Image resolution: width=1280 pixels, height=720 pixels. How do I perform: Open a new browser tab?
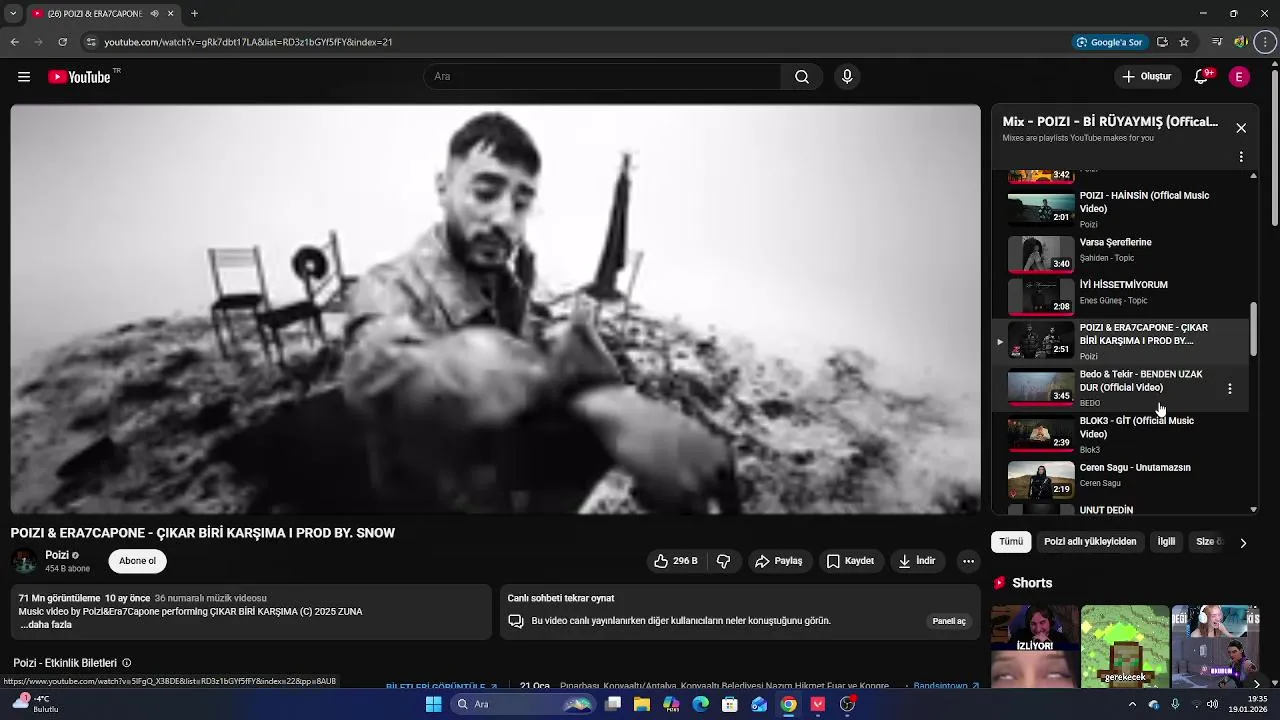[194, 14]
